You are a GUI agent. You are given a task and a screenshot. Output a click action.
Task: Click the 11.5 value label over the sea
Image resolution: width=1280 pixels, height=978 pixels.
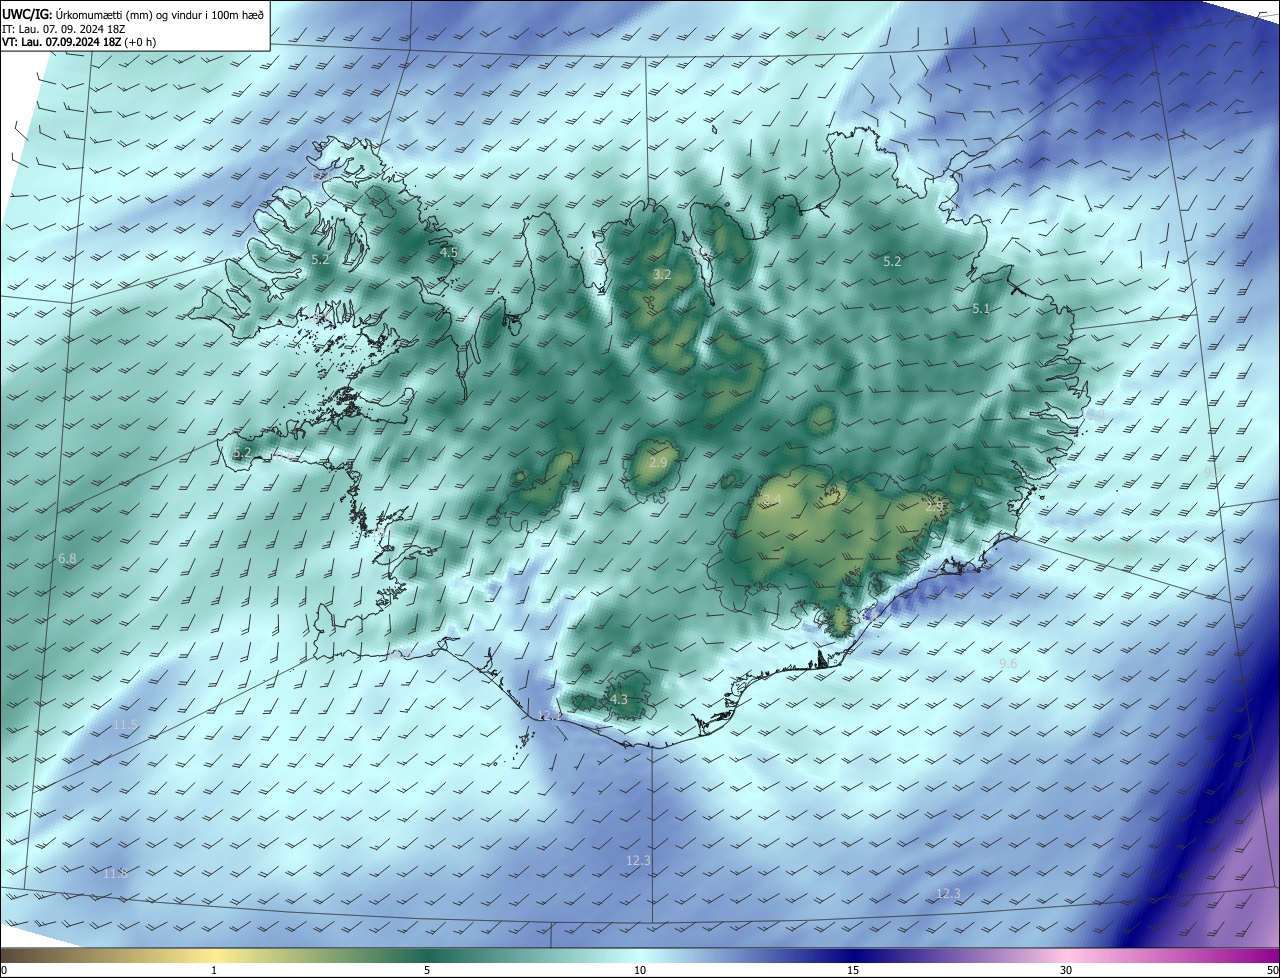coord(126,724)
